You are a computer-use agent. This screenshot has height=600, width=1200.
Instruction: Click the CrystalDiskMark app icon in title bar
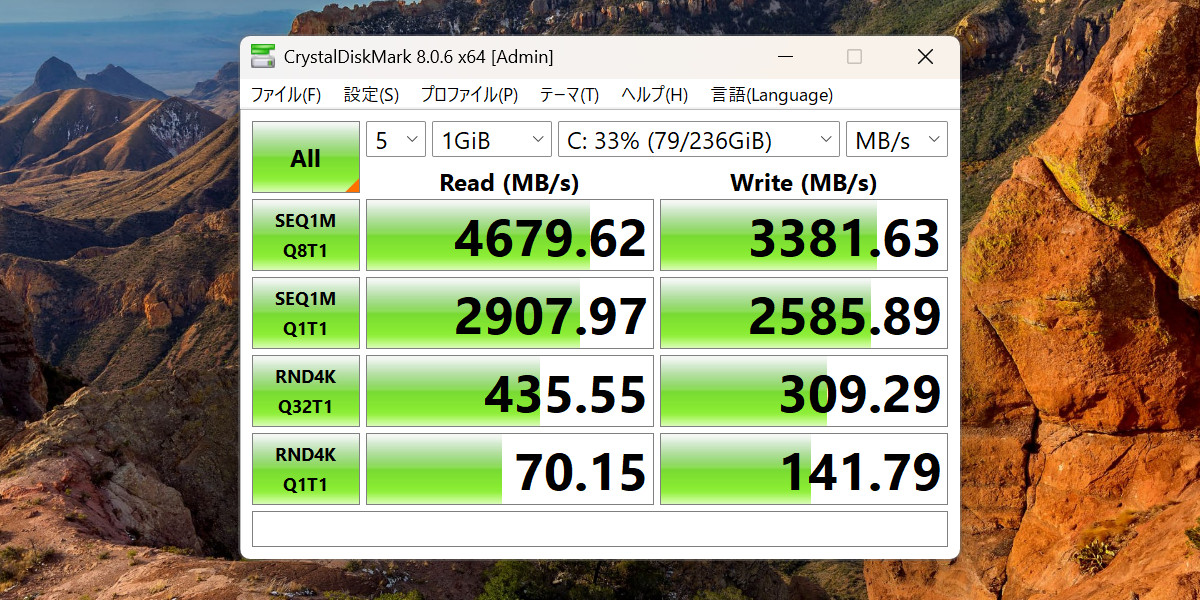pos(263,57)
